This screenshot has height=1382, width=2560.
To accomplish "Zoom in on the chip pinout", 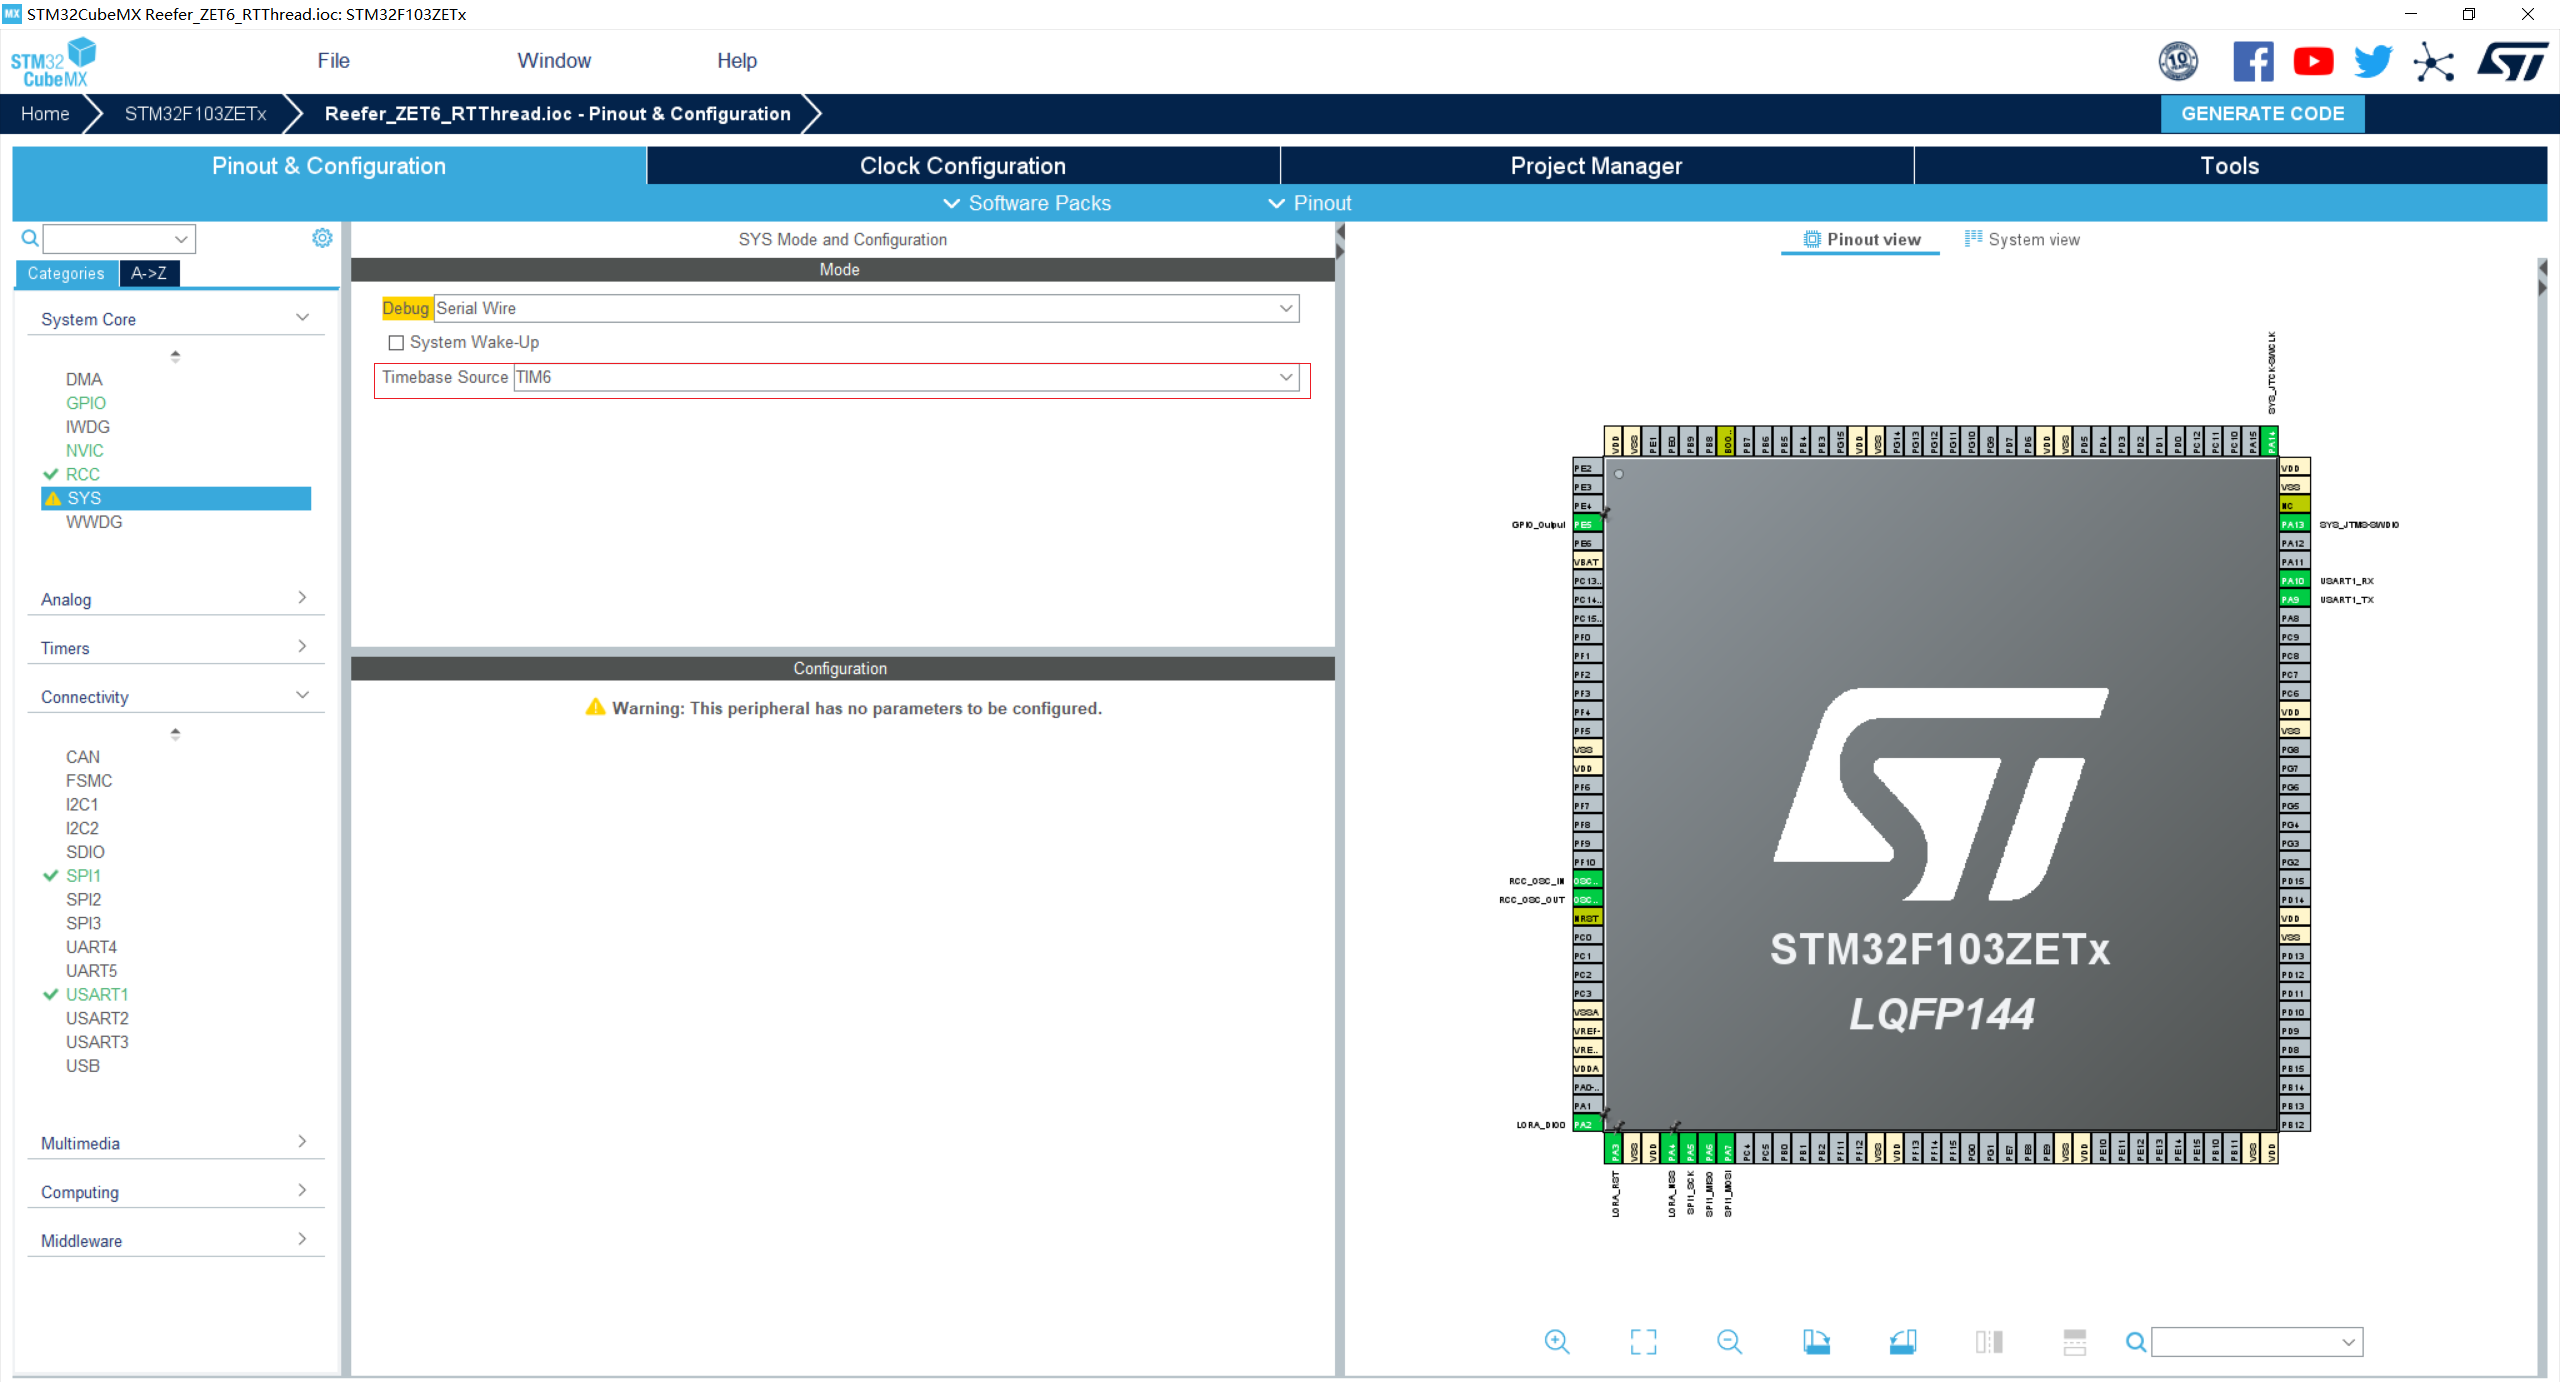I will click(x=1557, y=1341).
